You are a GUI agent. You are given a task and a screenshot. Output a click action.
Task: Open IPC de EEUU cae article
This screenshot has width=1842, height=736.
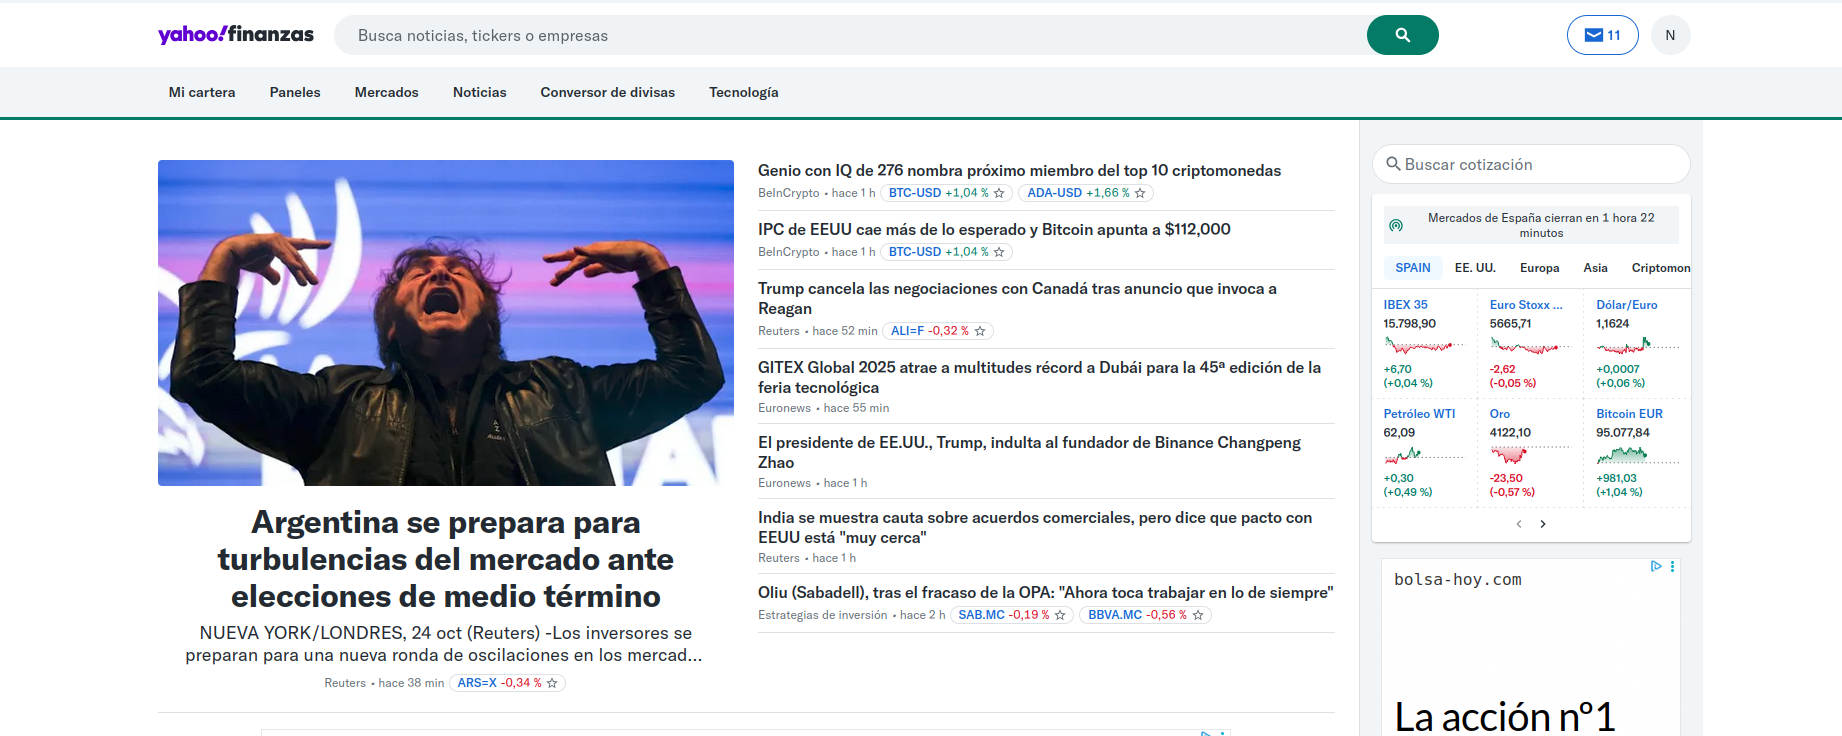click(x=994, y=230)
